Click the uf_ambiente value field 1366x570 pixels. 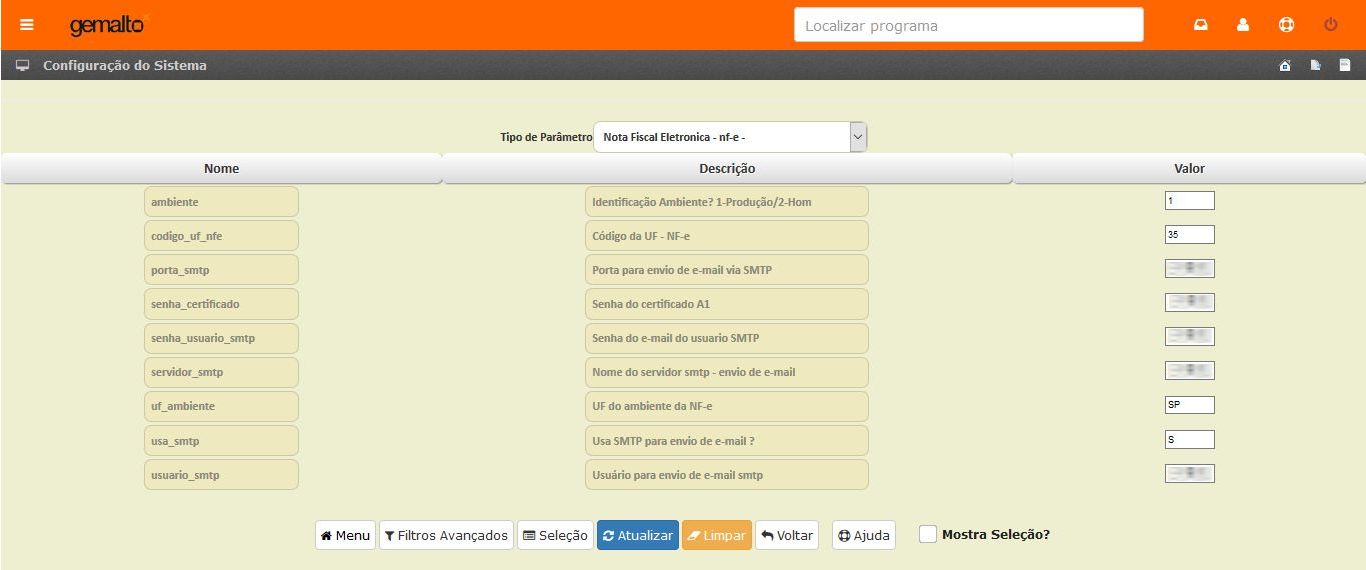coord(1189,405)
